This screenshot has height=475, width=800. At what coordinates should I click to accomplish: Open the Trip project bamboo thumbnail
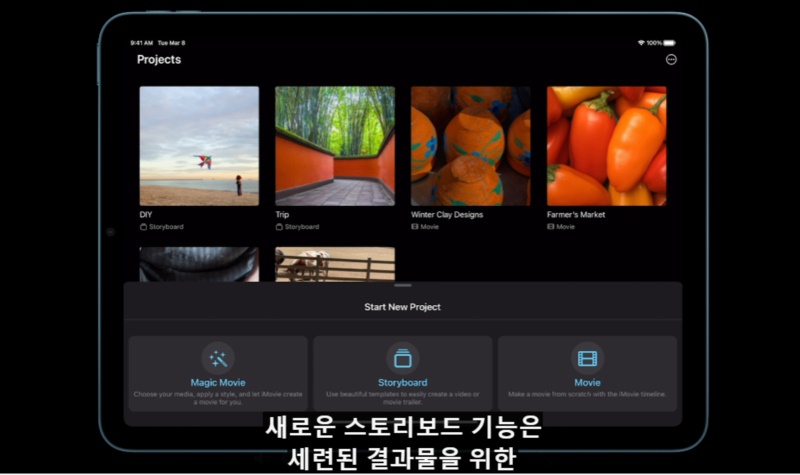(x=335, y=146)
